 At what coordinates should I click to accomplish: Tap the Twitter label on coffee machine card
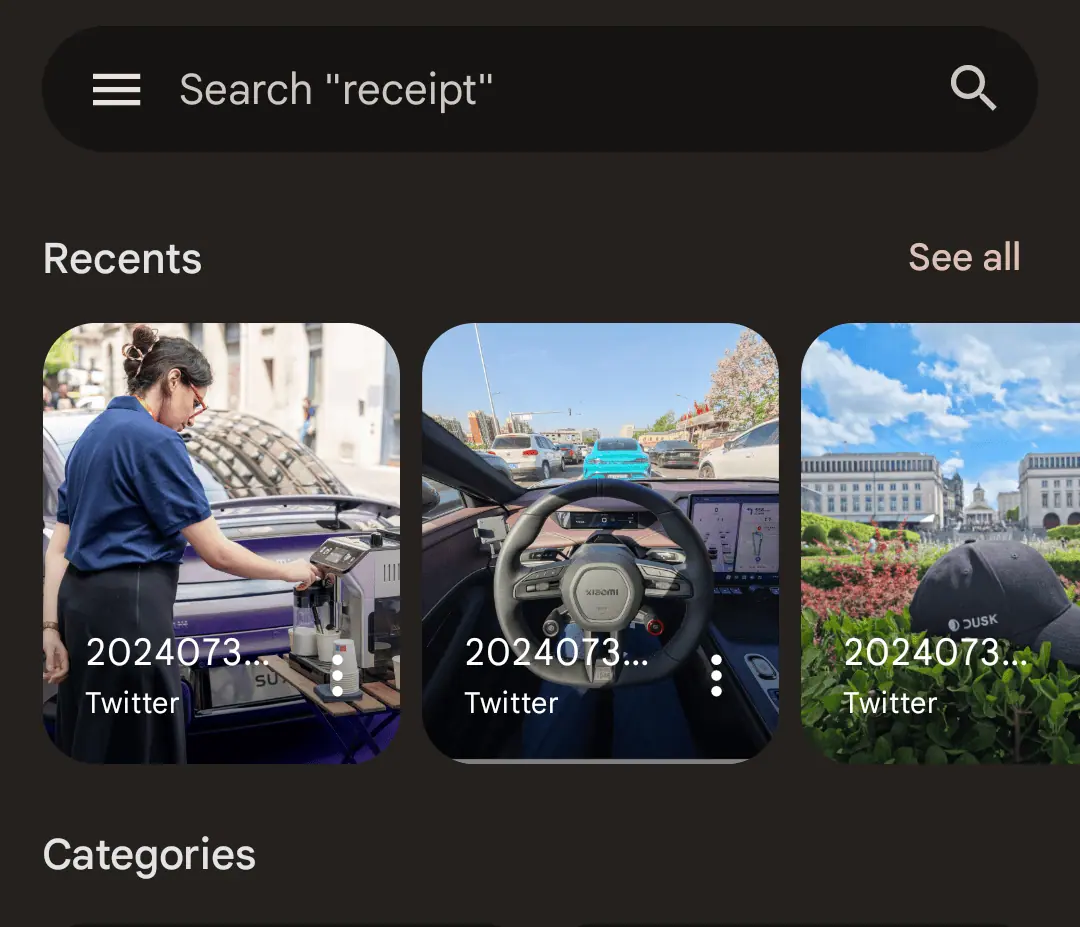click(132, 703)
